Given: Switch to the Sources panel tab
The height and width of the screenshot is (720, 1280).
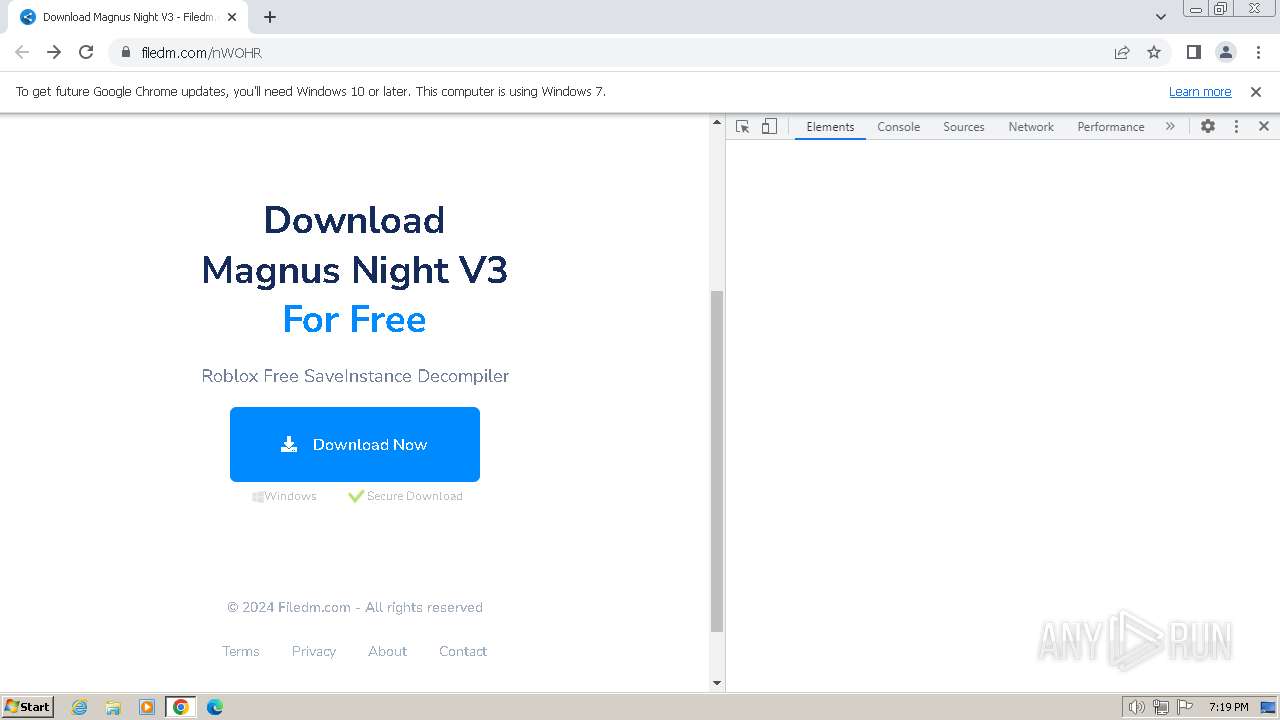Looking at the screenshot, I should coord(964,127).
